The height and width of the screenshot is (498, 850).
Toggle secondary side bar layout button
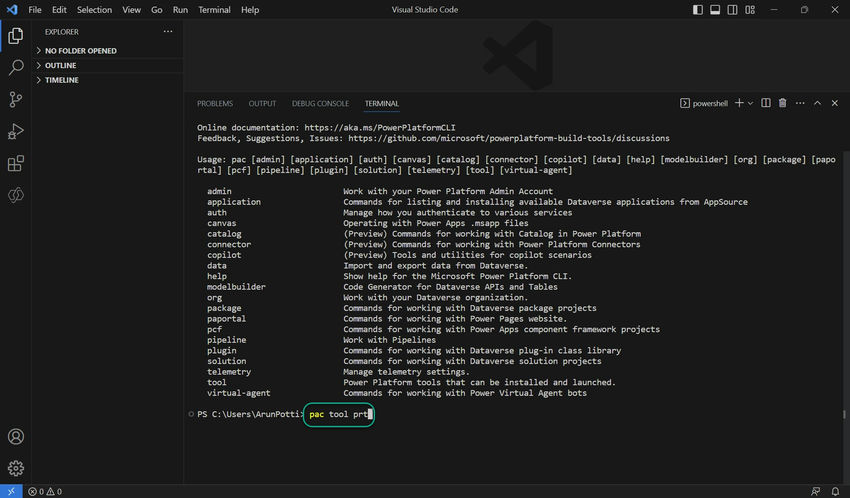coord(732,10)
